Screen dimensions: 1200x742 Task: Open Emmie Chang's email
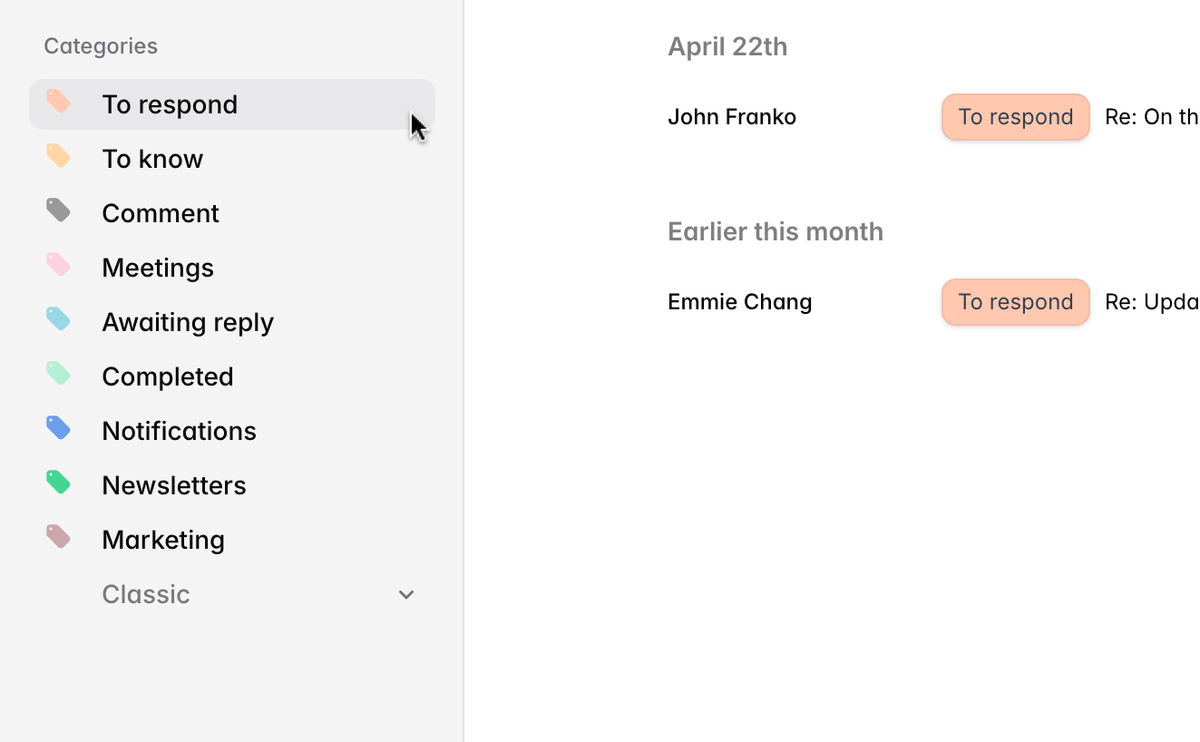[x=739, y=302]
